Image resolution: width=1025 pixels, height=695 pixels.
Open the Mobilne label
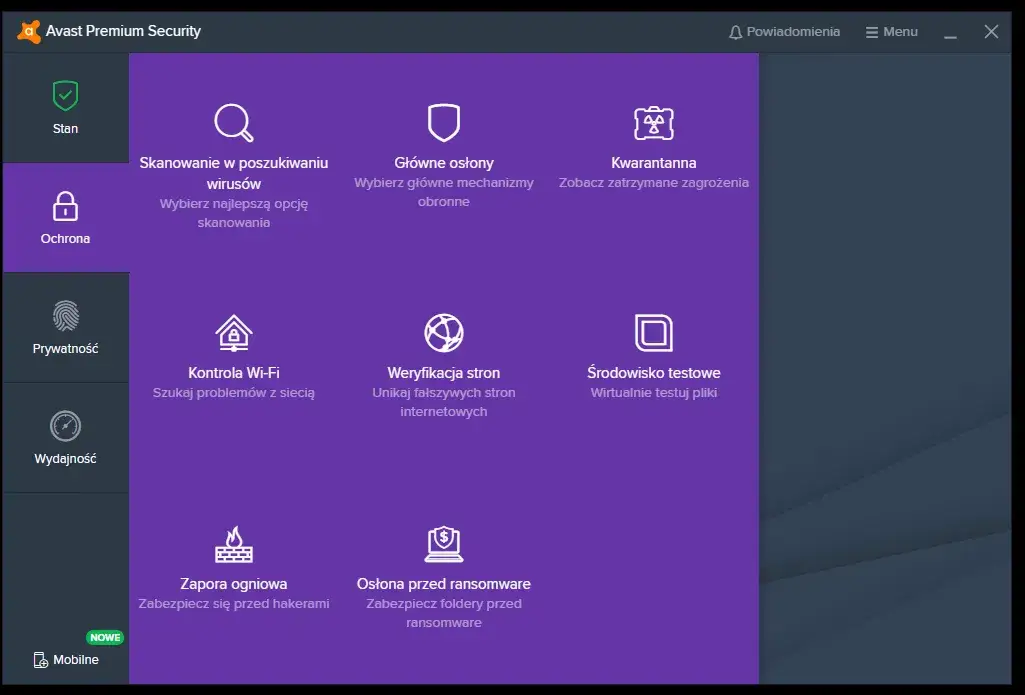(76, 660)
